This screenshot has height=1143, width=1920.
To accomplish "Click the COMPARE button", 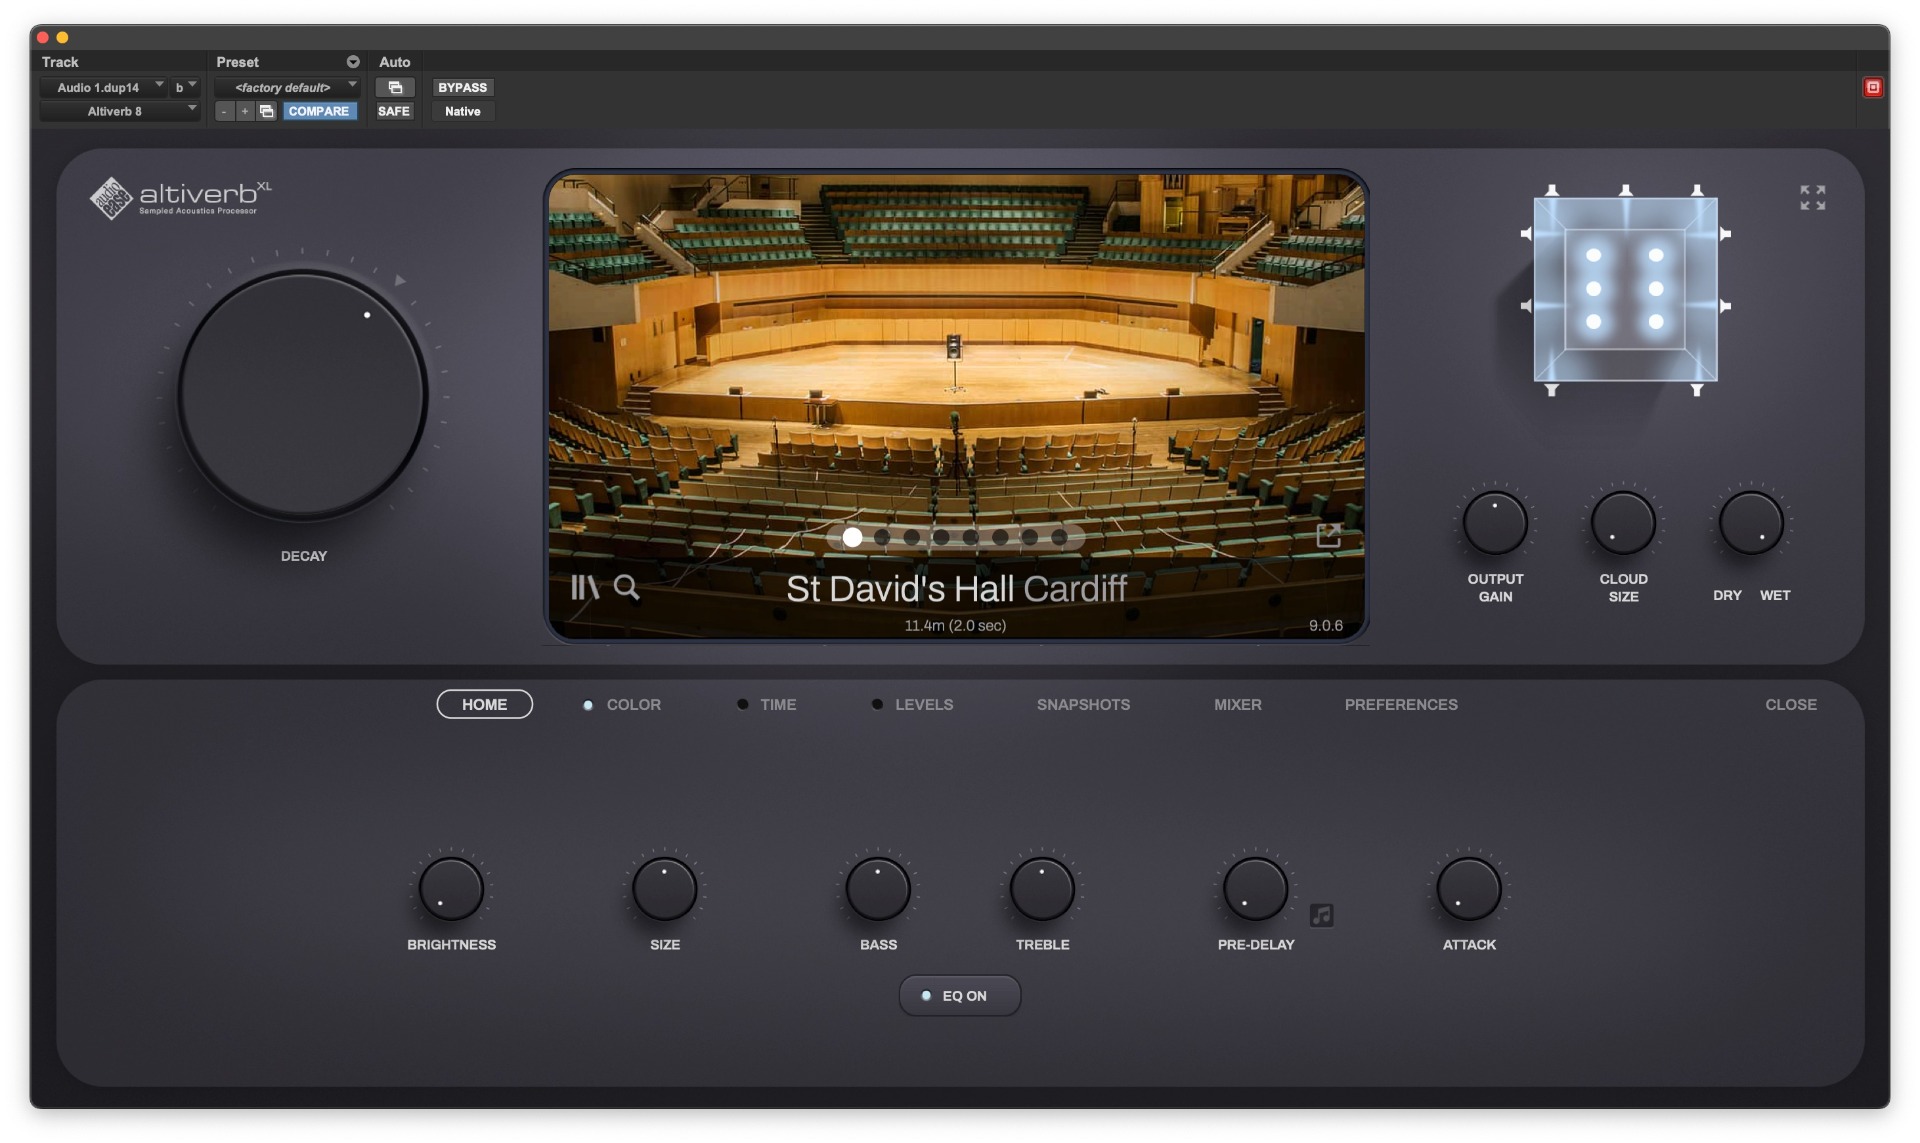I will 318,110.
